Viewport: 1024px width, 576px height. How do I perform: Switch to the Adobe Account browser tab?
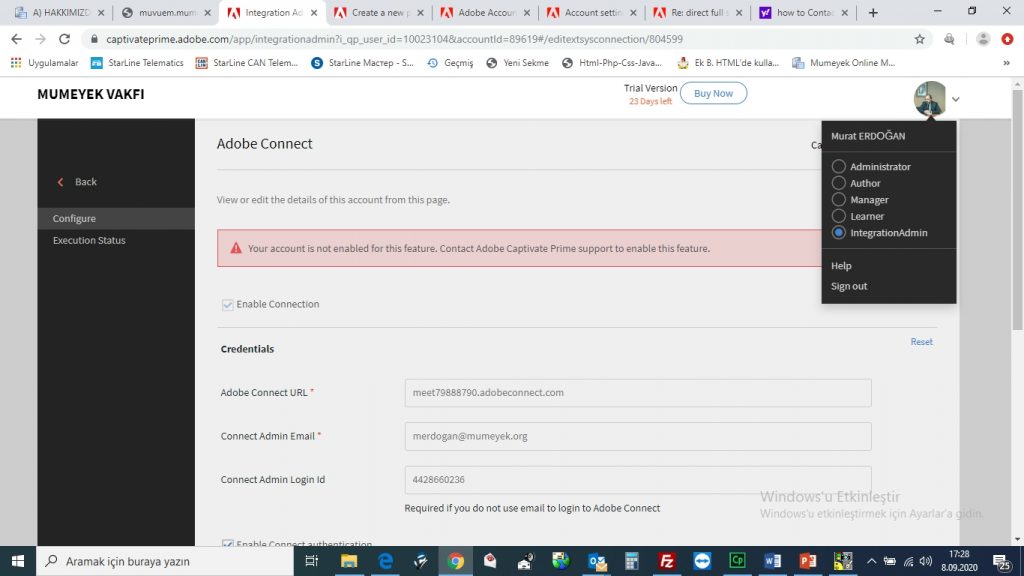pos(484,13)
